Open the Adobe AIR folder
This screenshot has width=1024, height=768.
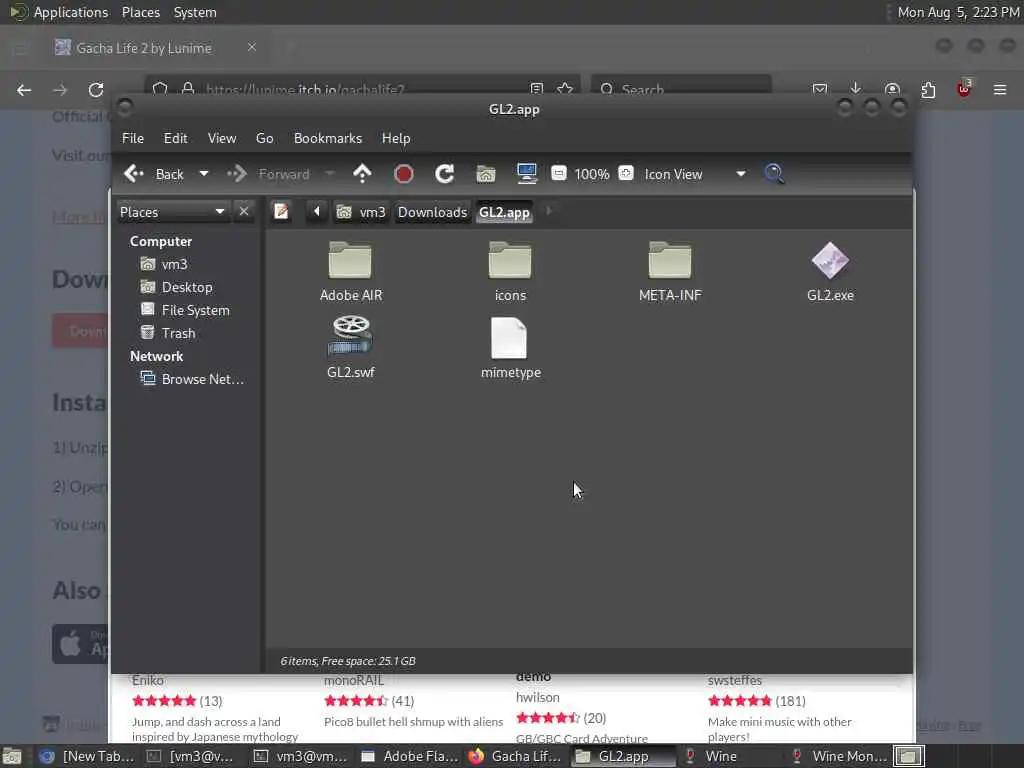coord(351,271)
